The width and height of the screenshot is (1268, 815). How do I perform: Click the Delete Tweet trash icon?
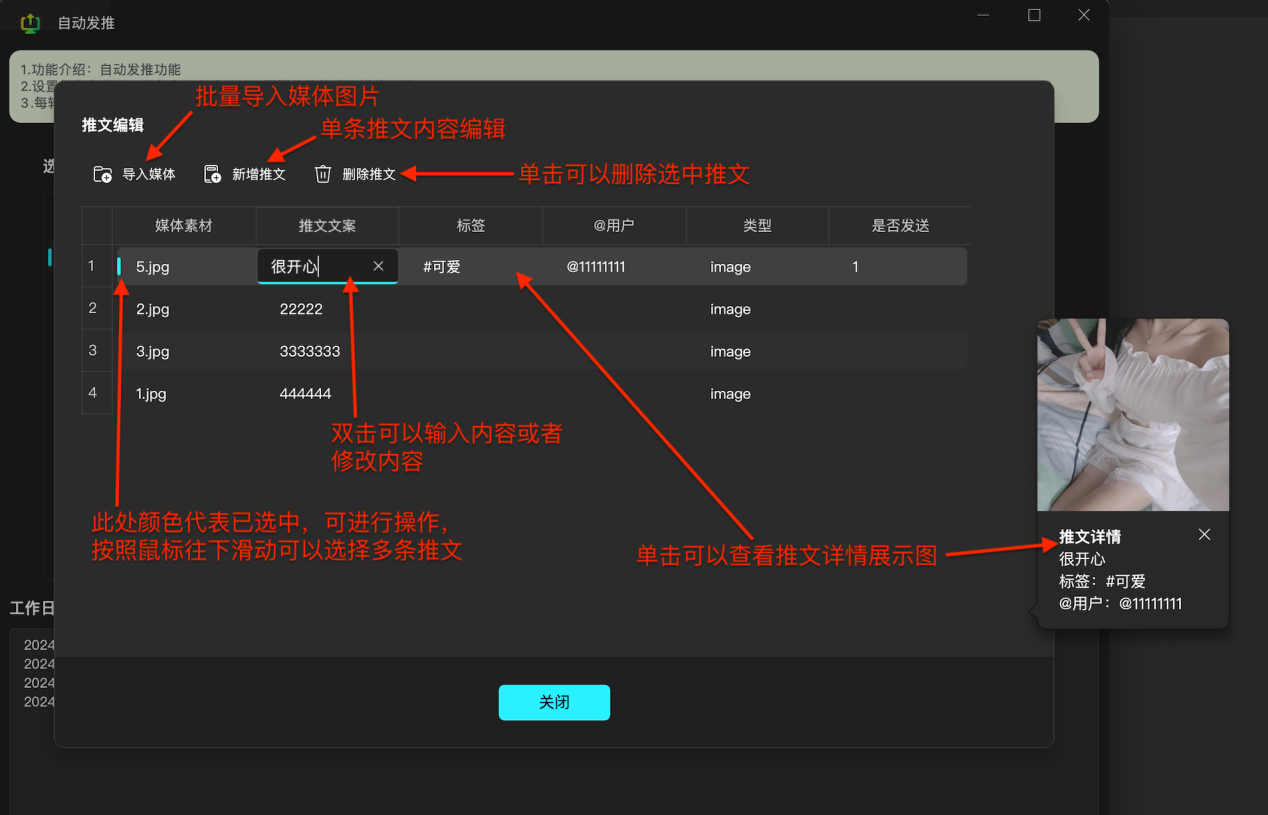[323, 174]
